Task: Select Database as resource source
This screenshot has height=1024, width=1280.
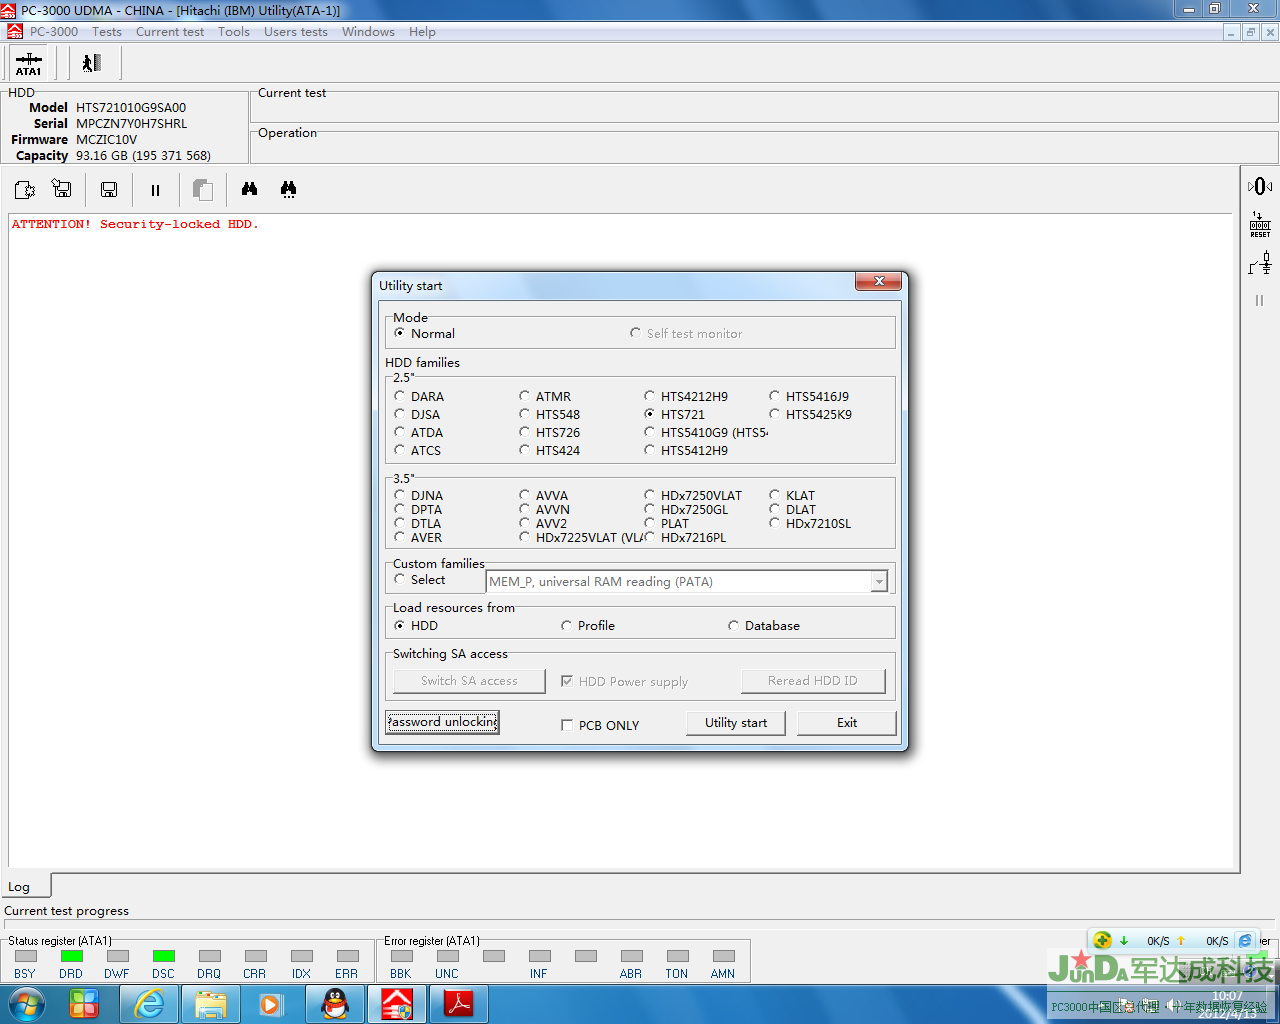Action: 733,625
